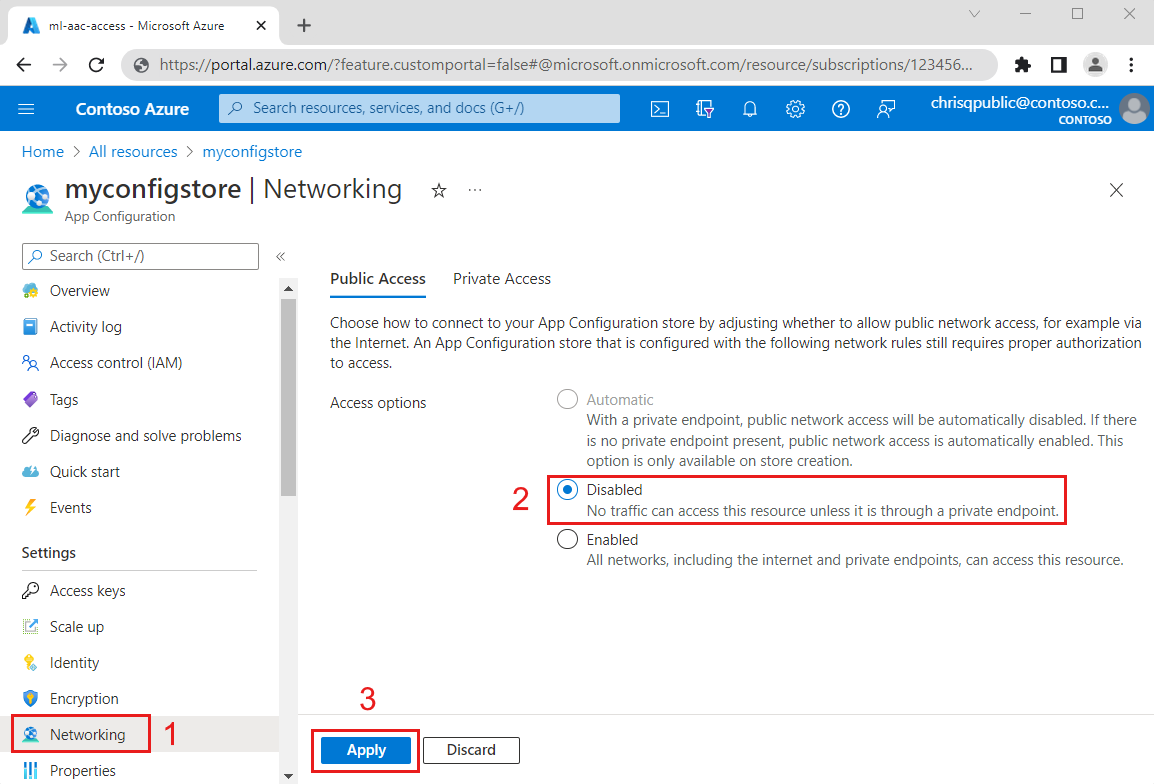Open the browser Customize and control menu

(x=1131, y=64)
